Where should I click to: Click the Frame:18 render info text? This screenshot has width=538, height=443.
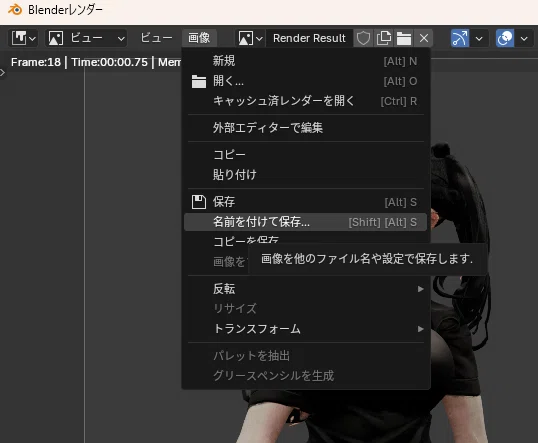tap(36, 62)
